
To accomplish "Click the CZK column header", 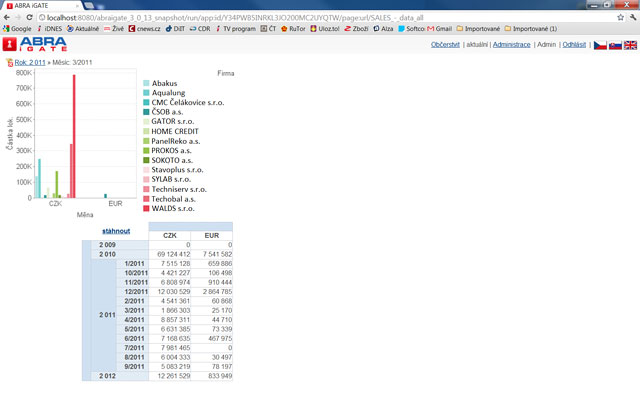I will (x=170, y=235).
